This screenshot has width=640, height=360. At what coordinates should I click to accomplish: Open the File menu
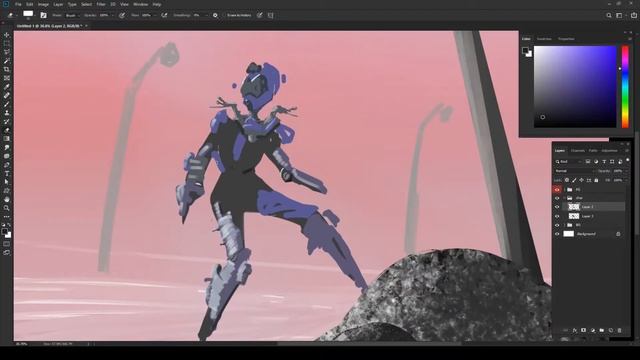(18, 4)
